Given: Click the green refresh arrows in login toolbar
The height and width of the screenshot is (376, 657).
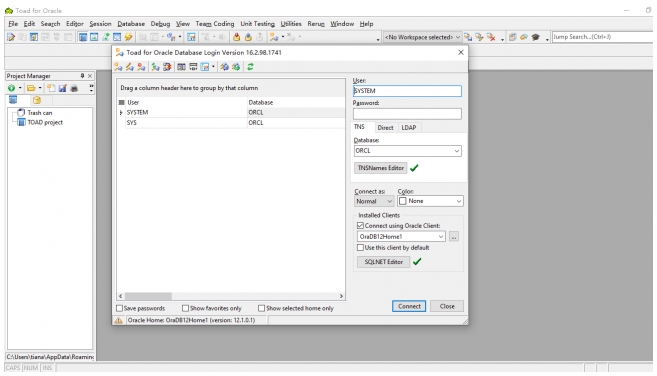Looking at the screenshot, I should (x=250, y=67).
